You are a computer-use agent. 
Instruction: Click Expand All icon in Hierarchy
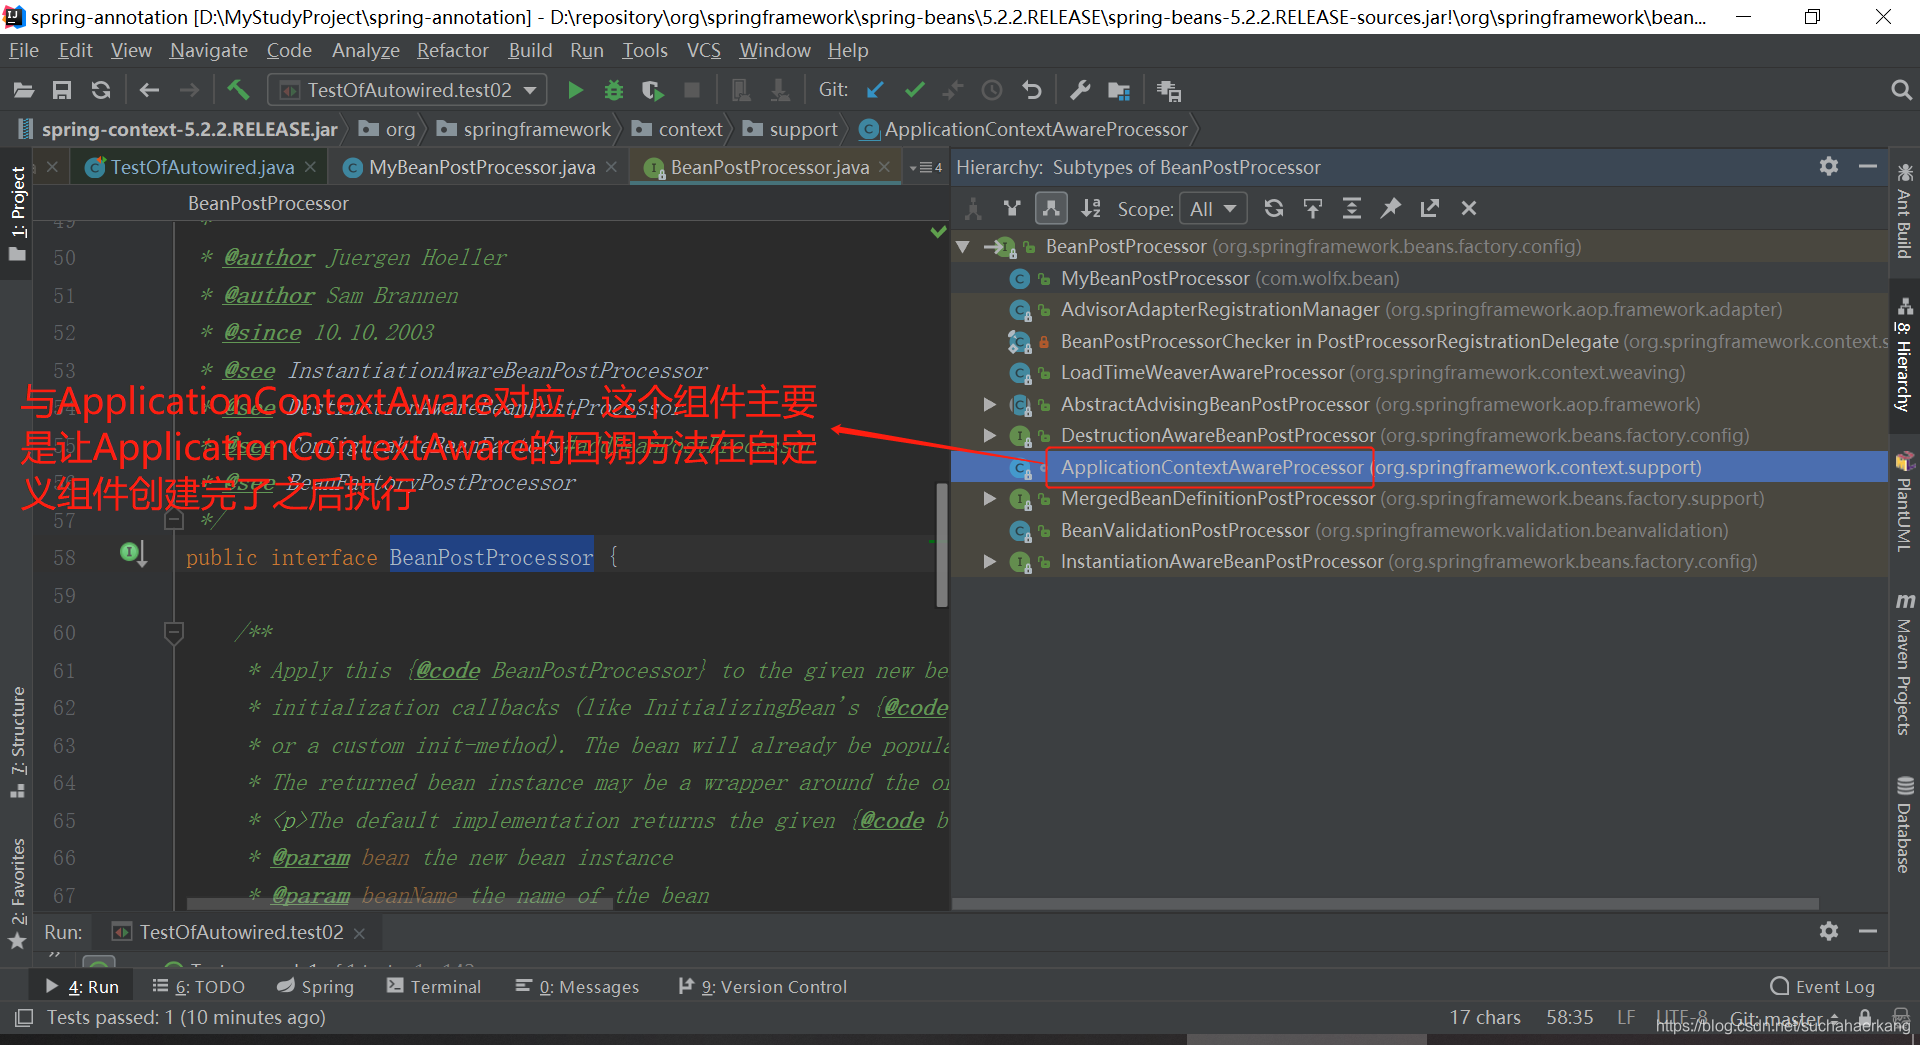click(x=1352, y=208)
